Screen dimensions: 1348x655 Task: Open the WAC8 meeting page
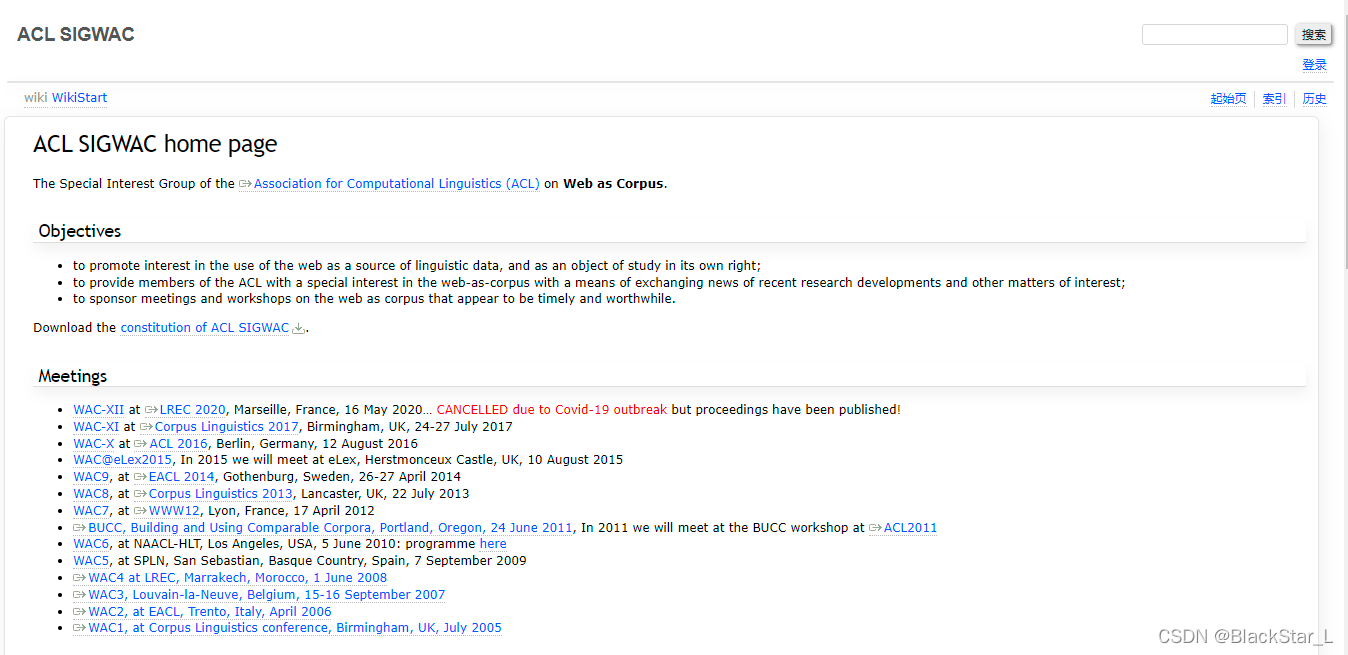(91, 494)
